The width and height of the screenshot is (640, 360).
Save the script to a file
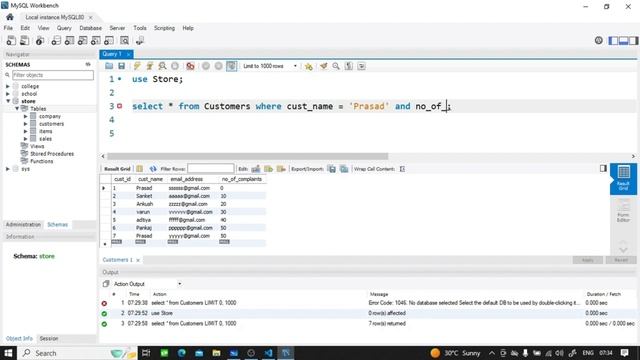click(121, 66)
